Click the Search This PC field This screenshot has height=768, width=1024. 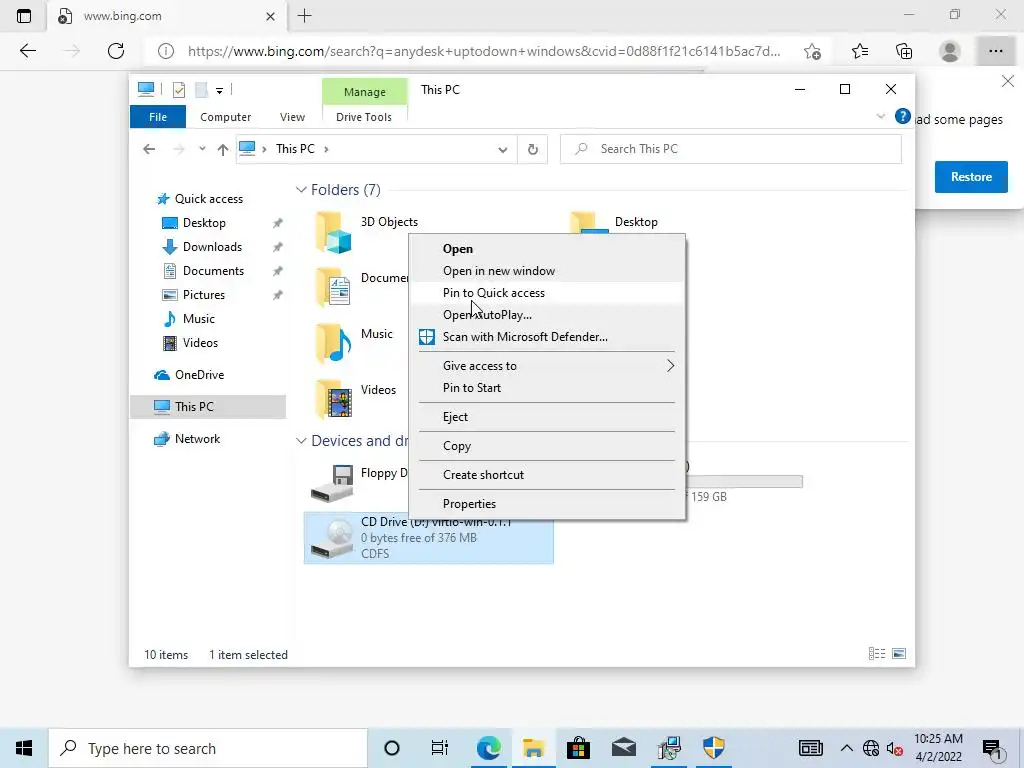click(731, 149)
